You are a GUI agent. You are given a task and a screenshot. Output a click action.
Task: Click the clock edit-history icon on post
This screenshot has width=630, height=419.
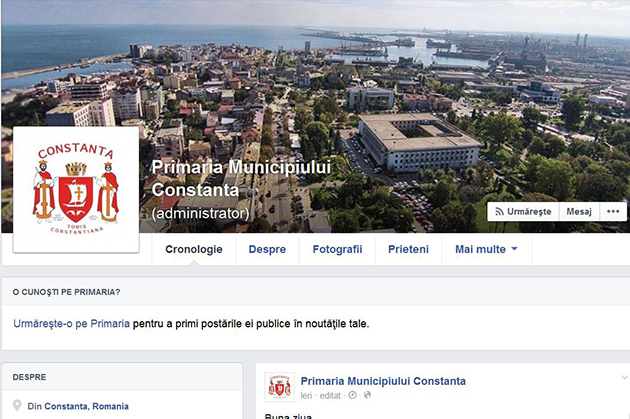pos(352,395)
